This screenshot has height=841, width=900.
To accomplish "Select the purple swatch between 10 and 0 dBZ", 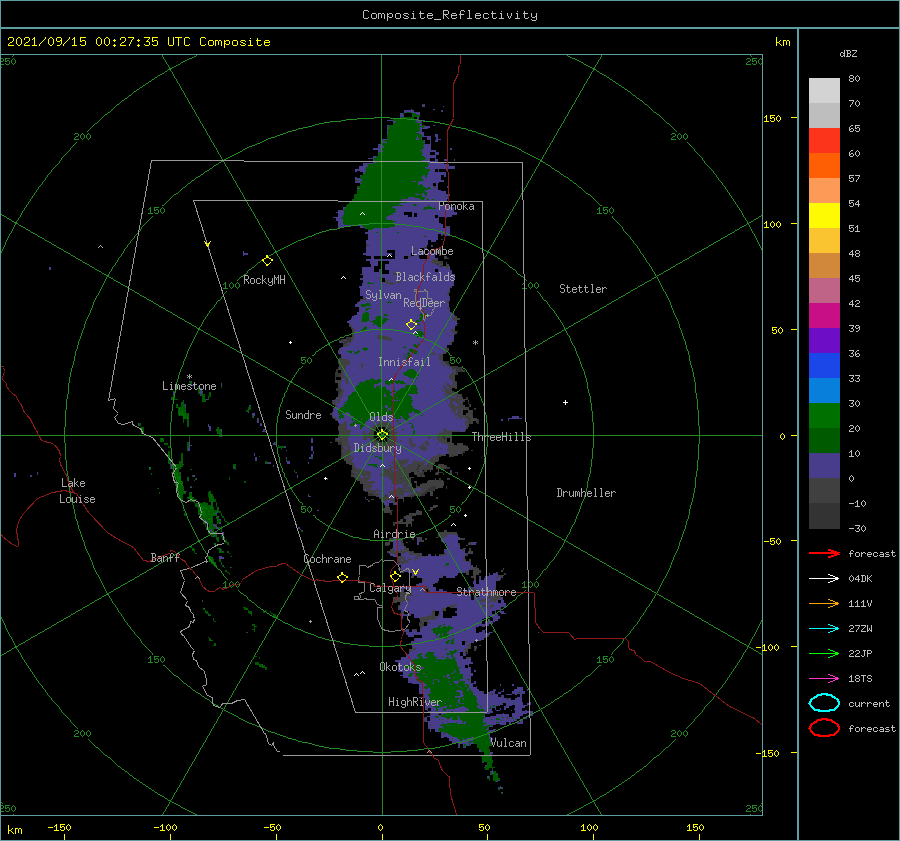I will point(824,465).
